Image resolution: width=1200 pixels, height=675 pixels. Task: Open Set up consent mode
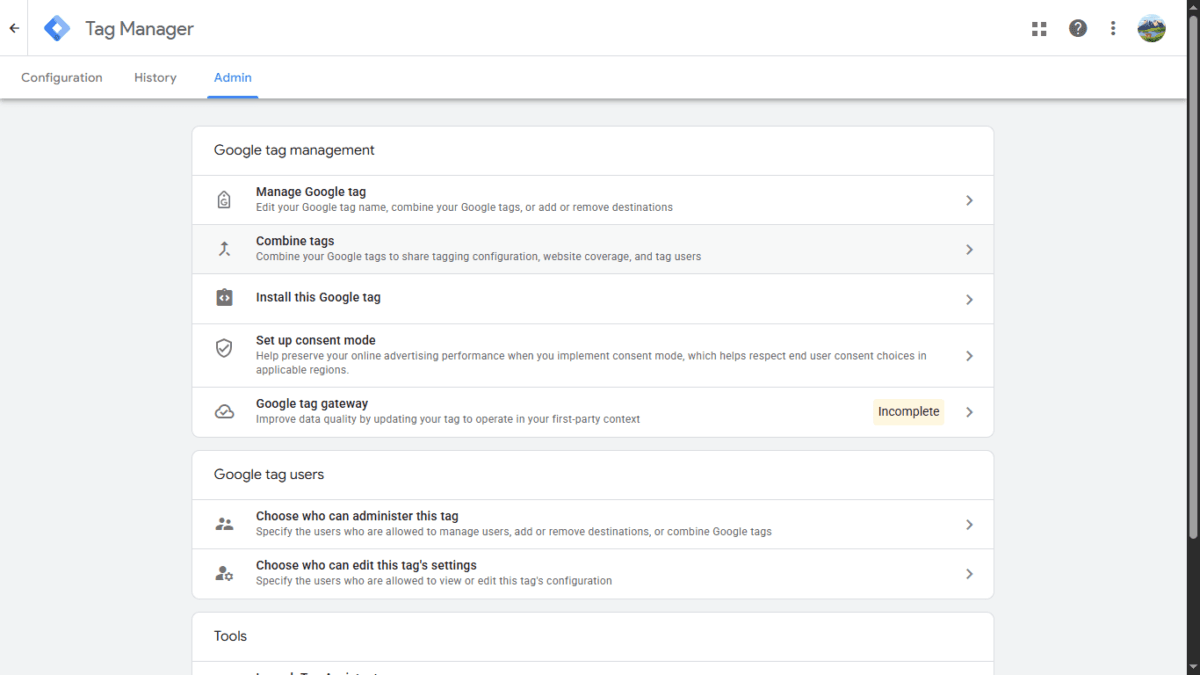[x=593, y=355]
